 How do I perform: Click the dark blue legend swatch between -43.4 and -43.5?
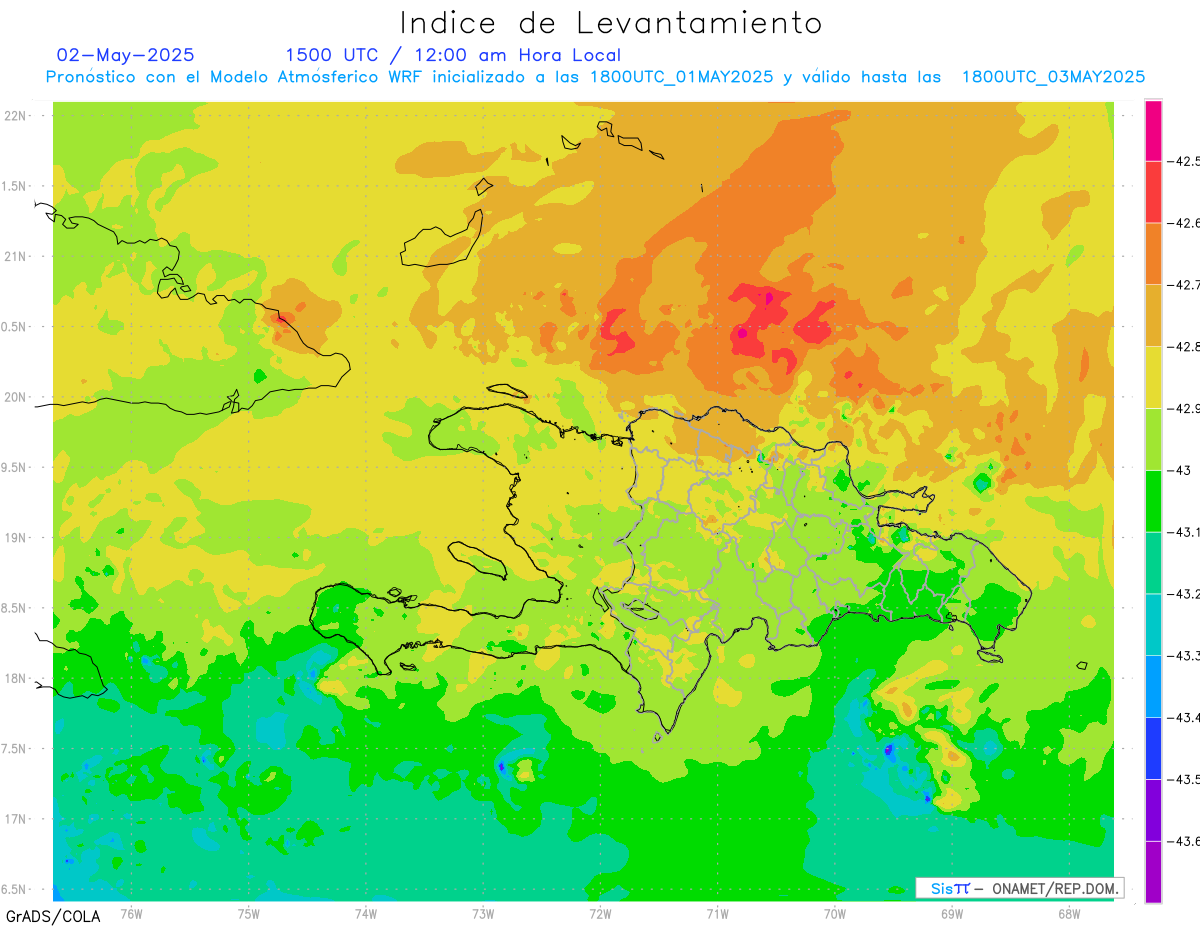[x=1153, y=749]
